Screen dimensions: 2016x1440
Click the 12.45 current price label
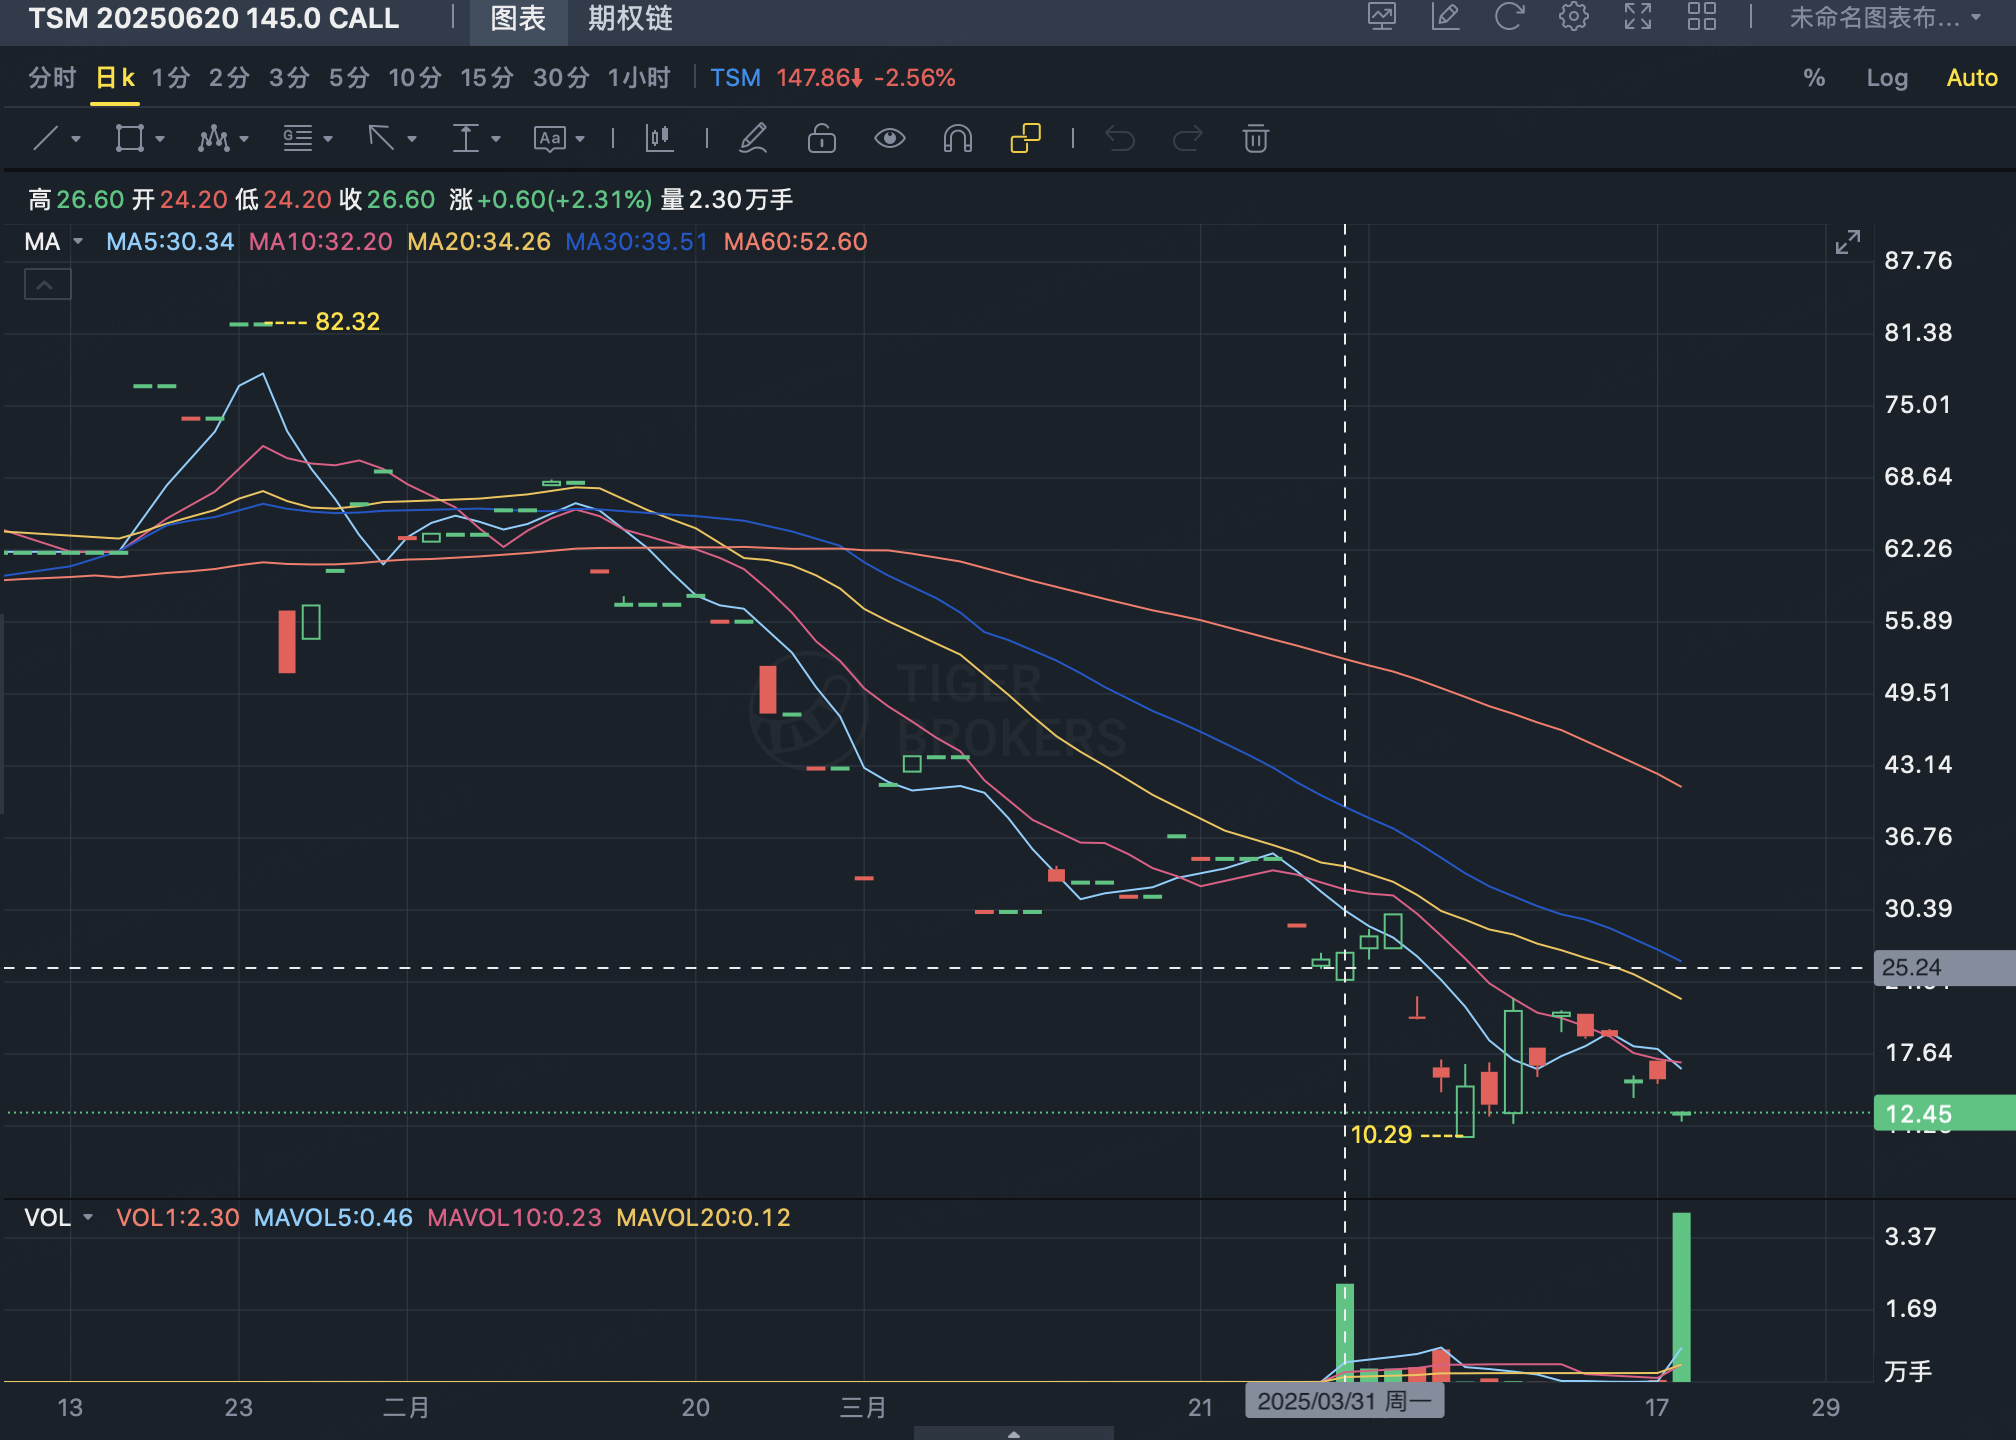click(x=1944, y=1113)
